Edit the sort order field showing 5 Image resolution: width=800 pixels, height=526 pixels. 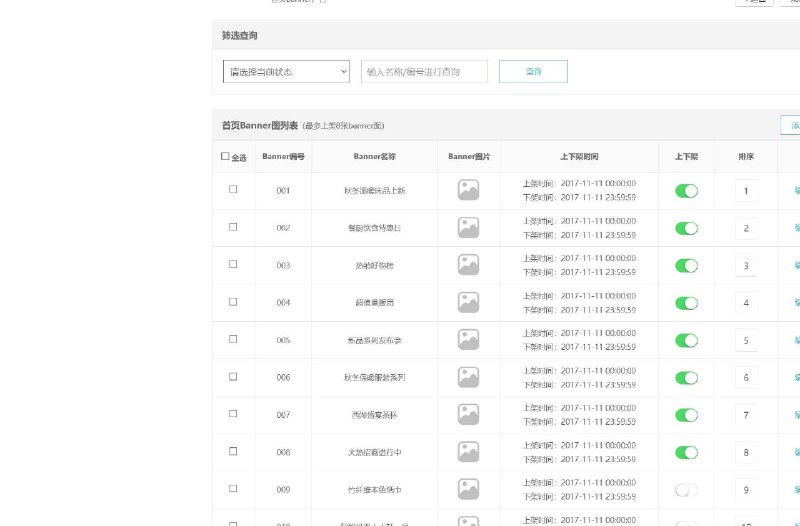pos(746,340)
